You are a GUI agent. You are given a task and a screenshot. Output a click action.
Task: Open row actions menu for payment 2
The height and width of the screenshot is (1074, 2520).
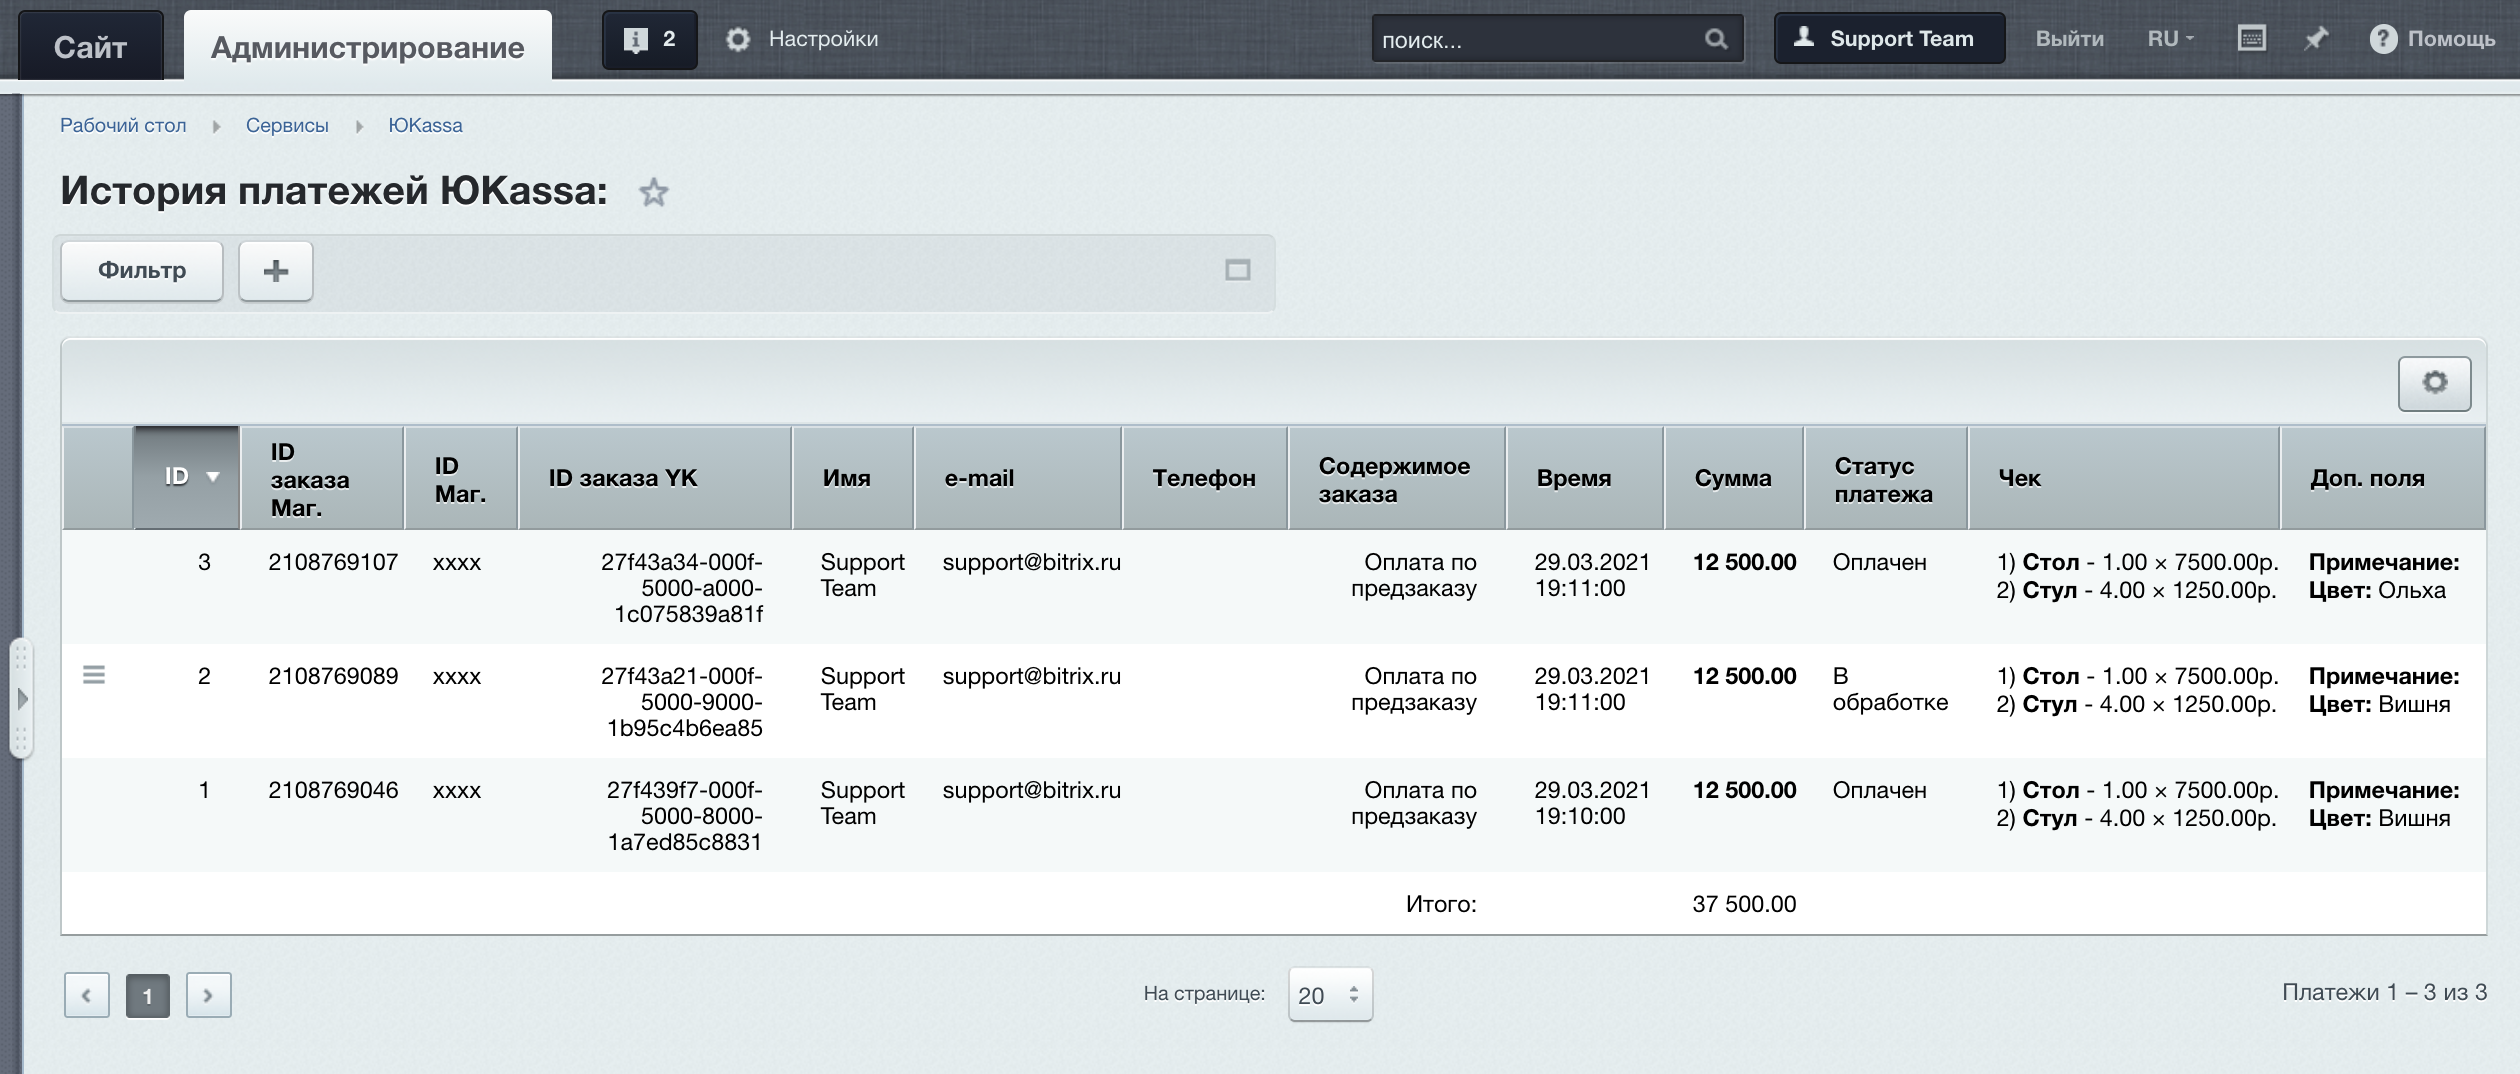click(94, 676)
